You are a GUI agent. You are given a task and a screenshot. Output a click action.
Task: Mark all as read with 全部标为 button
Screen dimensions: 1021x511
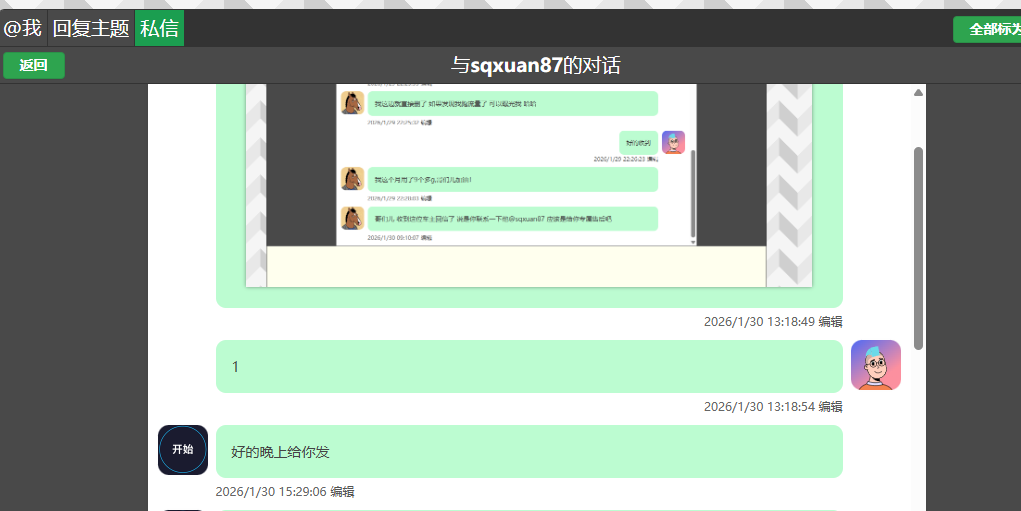tap(988, 29)
